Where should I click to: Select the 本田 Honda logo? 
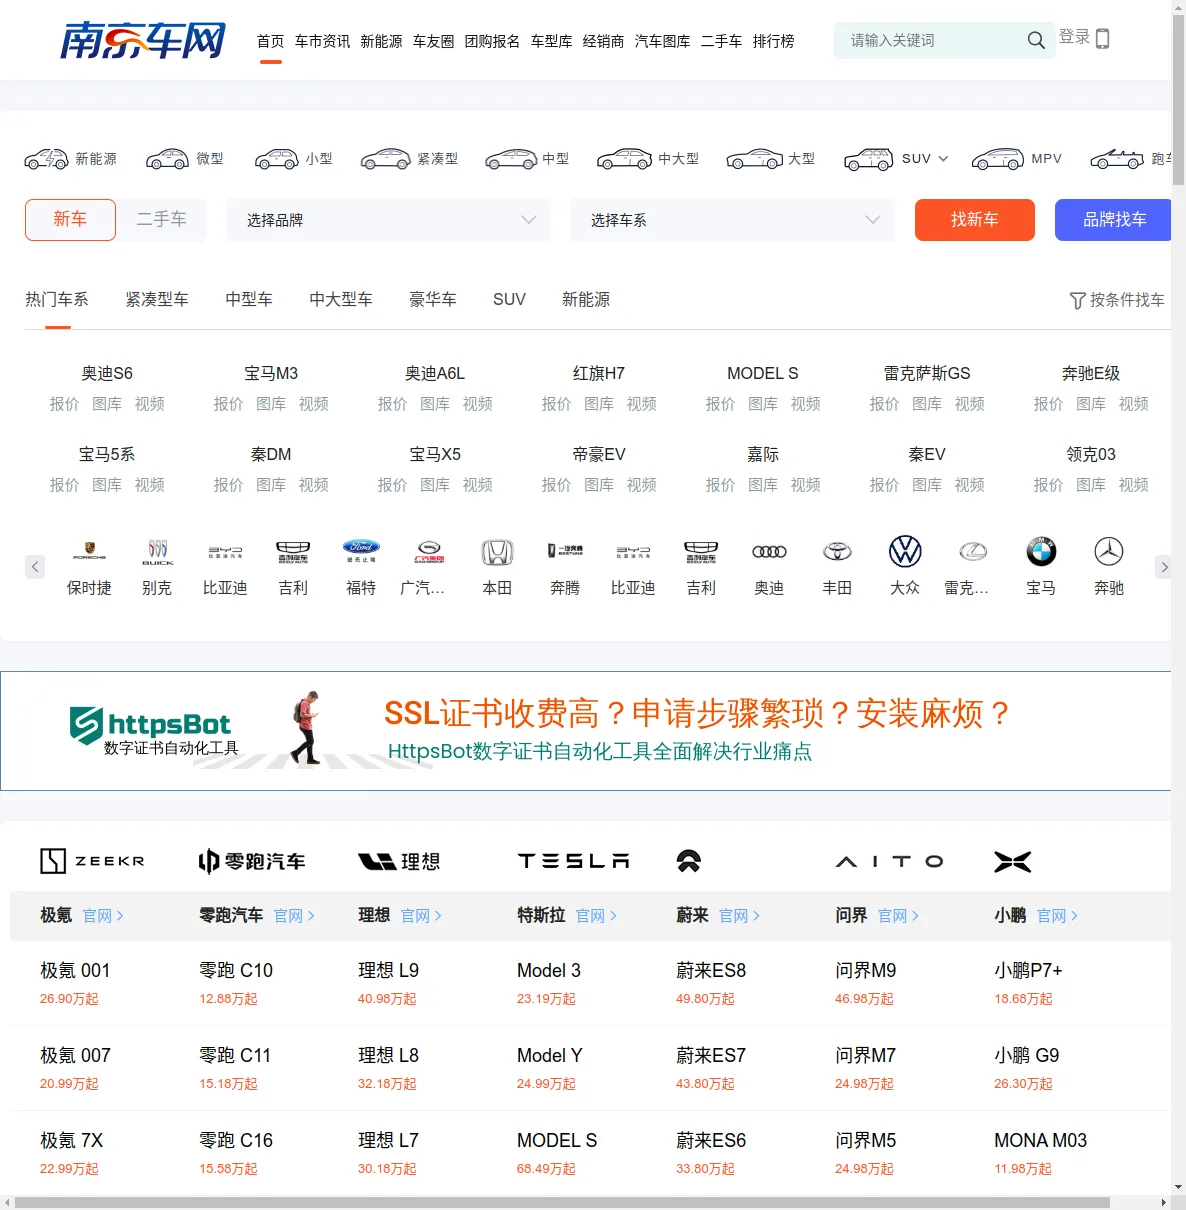[x=497, y=551]
